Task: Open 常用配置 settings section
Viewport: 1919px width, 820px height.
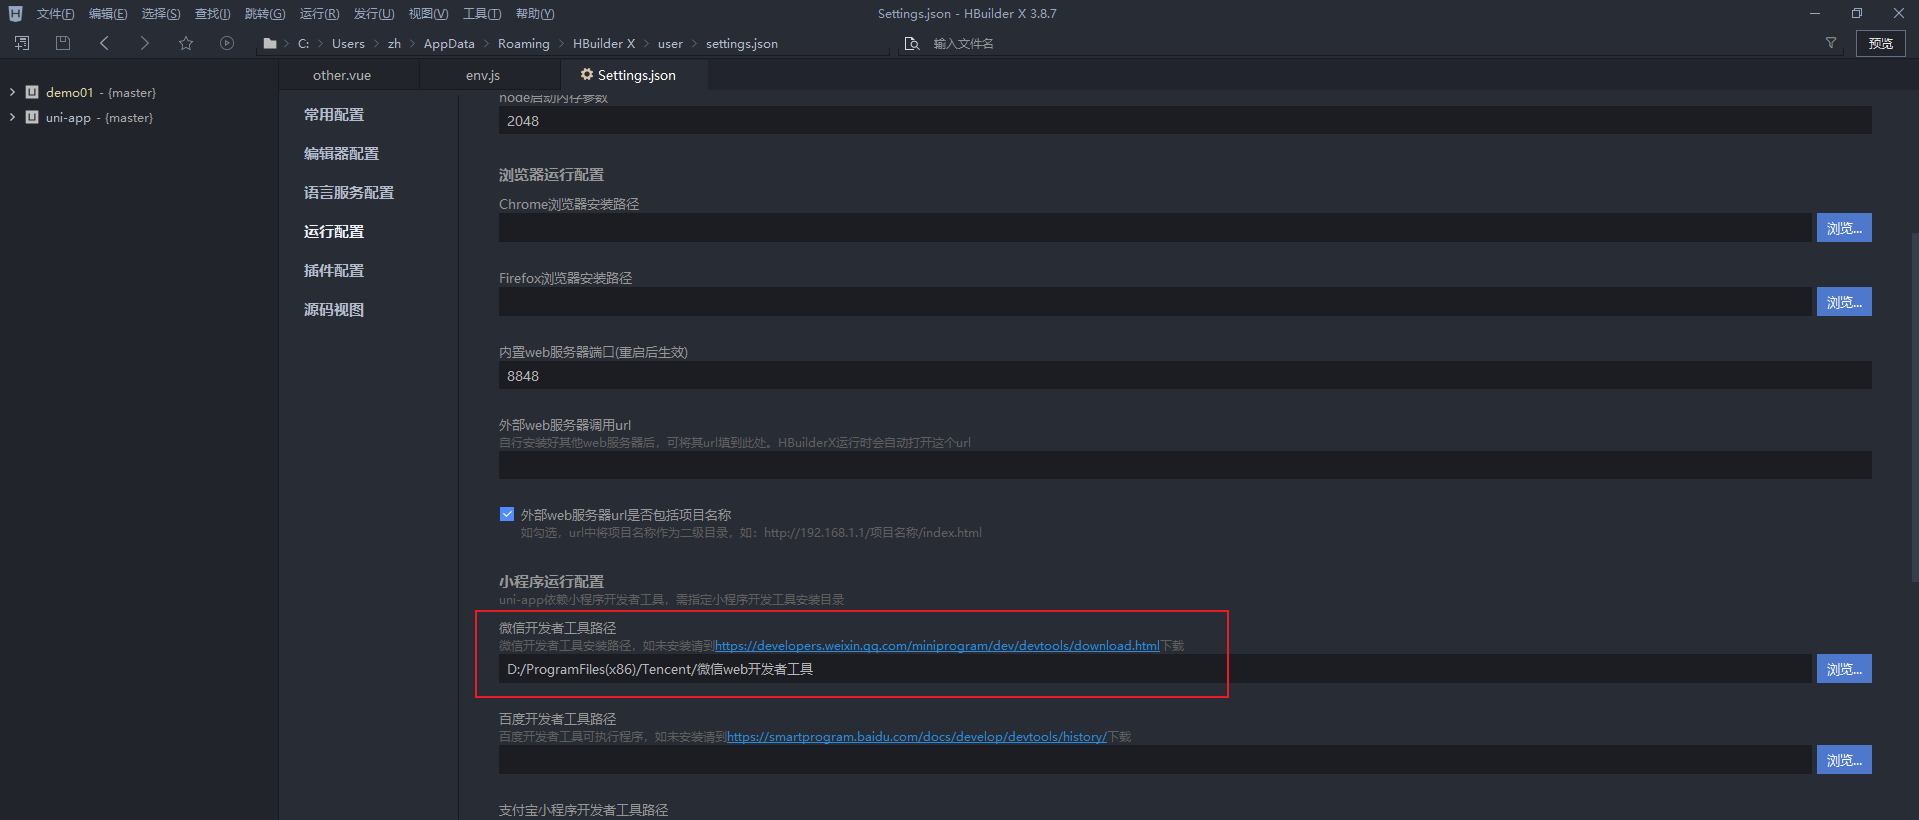Action: (334, 115)
